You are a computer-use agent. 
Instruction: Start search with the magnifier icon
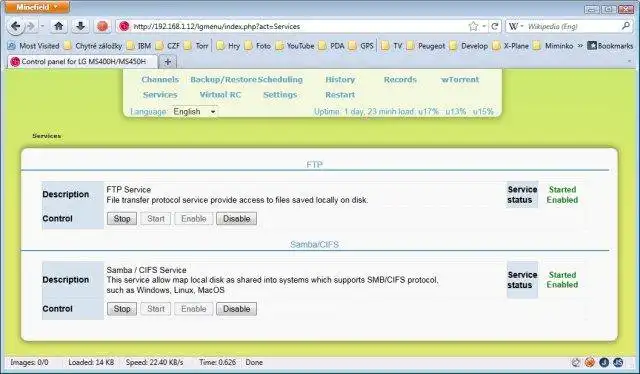[626, 26]
